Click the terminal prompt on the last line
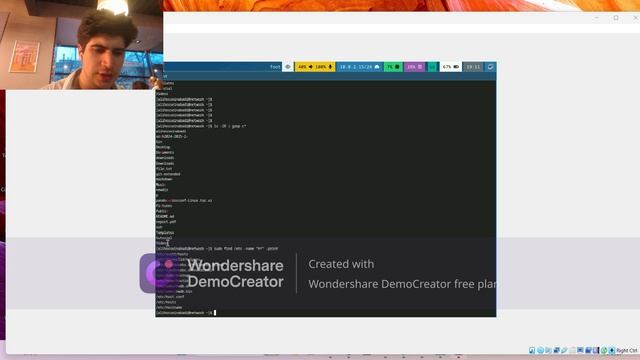Image resolution: width=640 pixels, height=360 pixels. [x=184, y=313]
